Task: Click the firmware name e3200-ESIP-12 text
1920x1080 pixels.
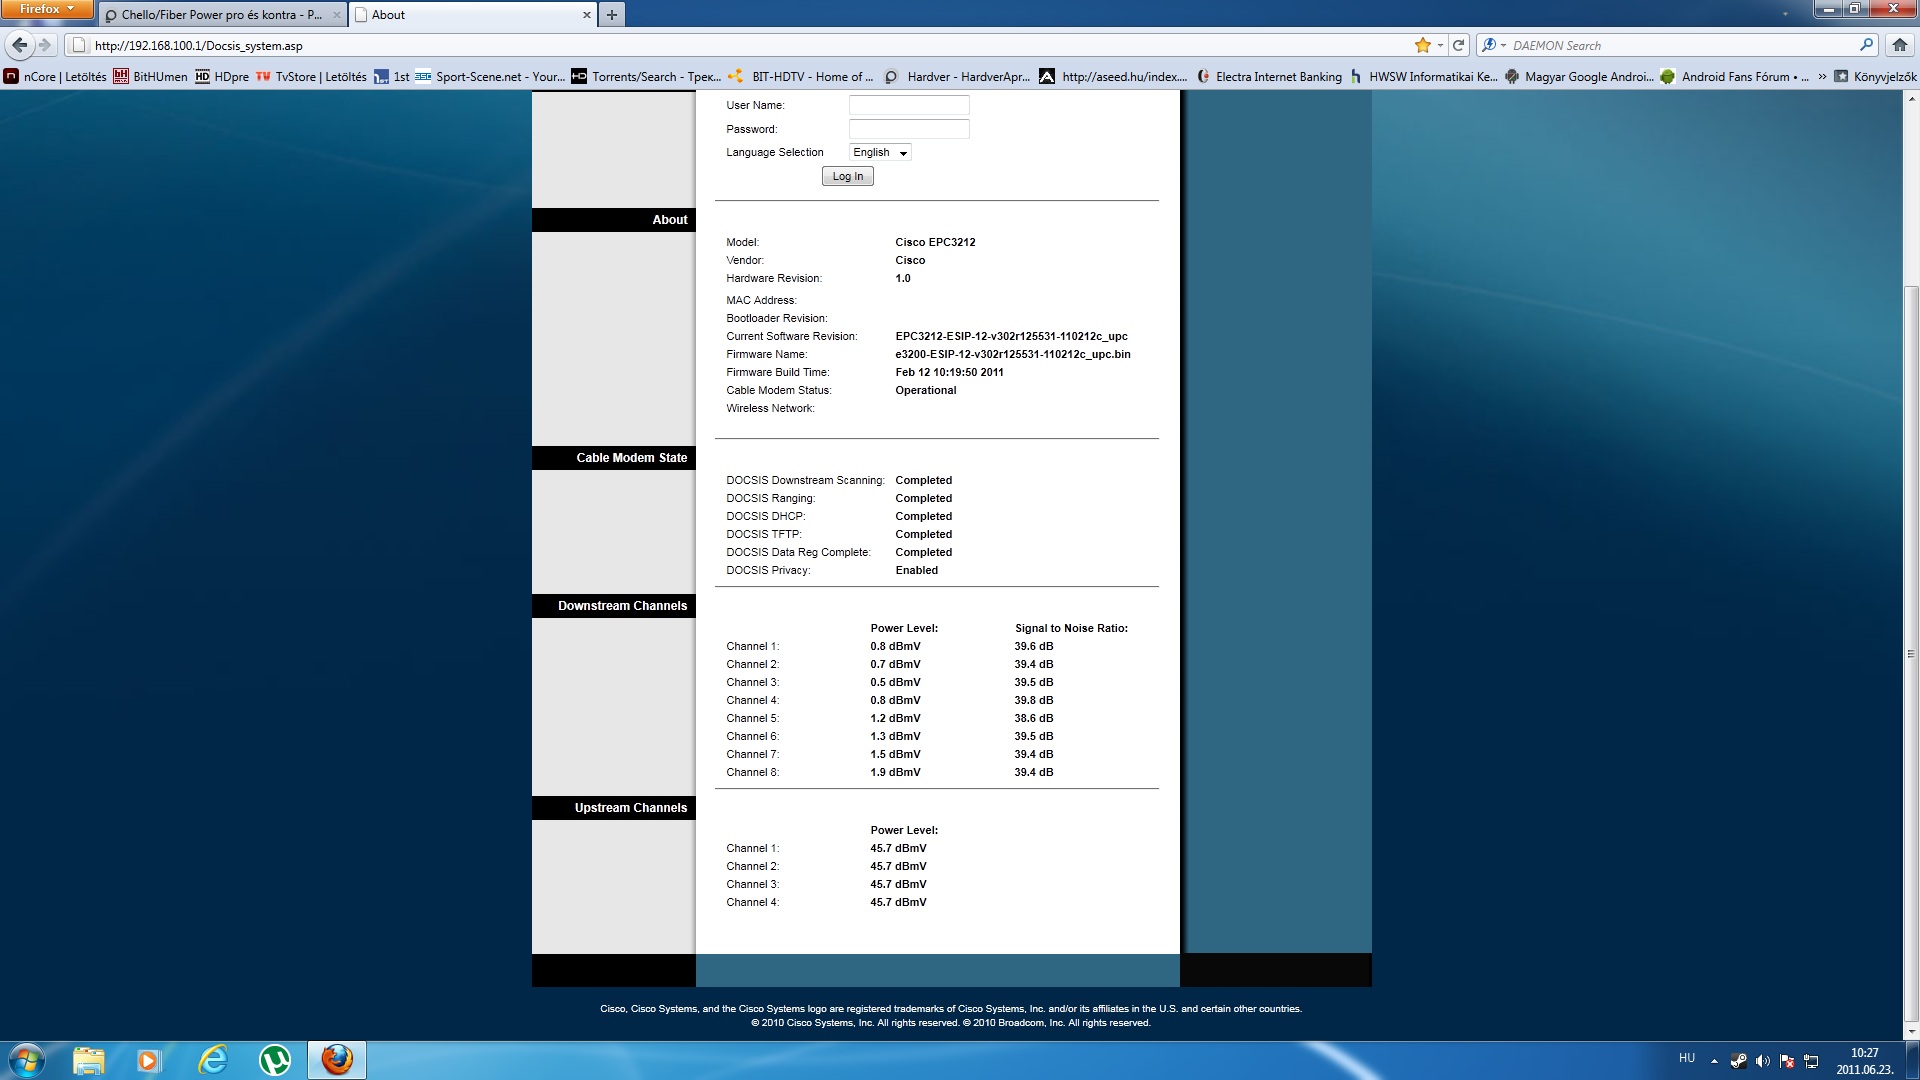Action: tap(1013, 354)
